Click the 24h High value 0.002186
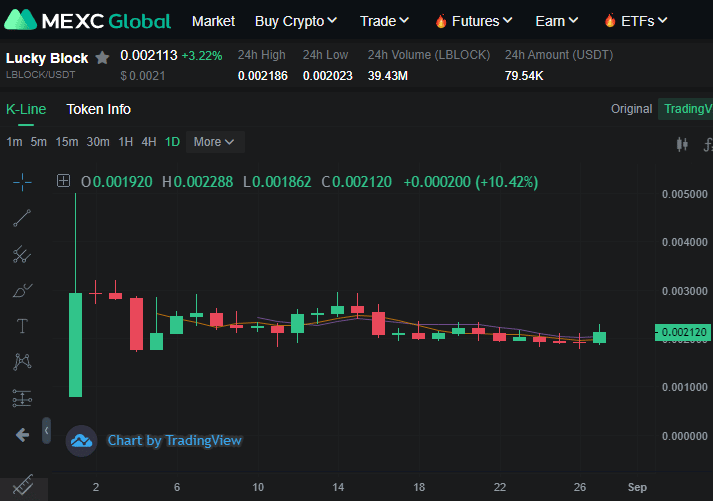The image size is (713, 501). (x=263, y=76)
